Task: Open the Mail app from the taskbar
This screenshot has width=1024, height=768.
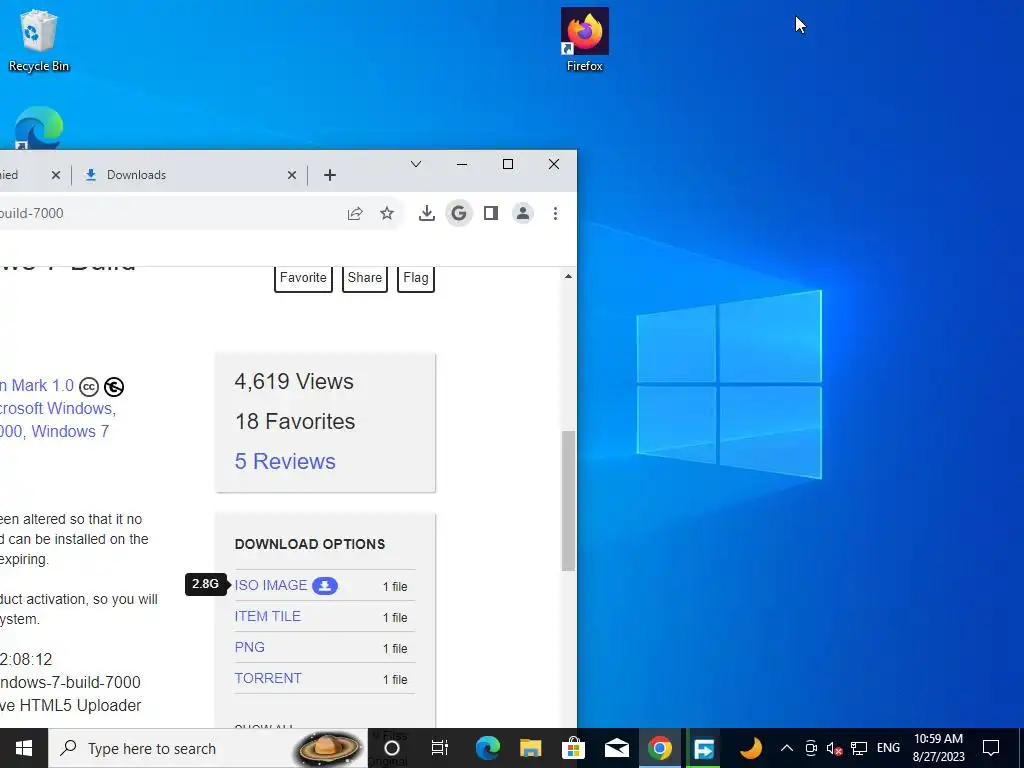Action: 616,748
